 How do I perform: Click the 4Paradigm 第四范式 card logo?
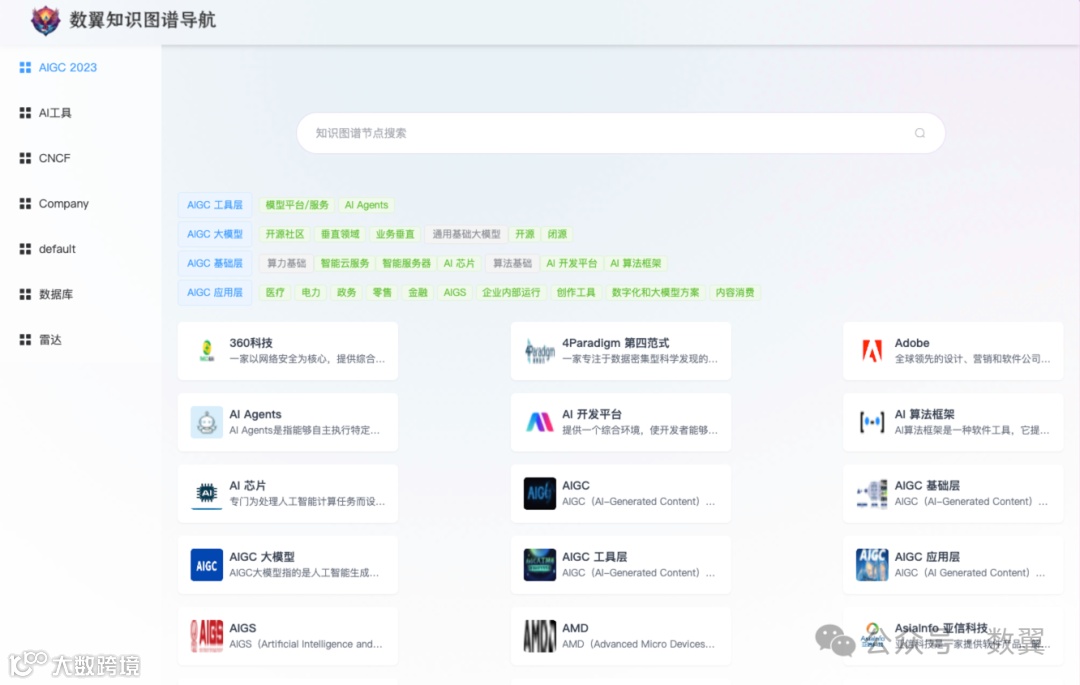coord(539,351)
